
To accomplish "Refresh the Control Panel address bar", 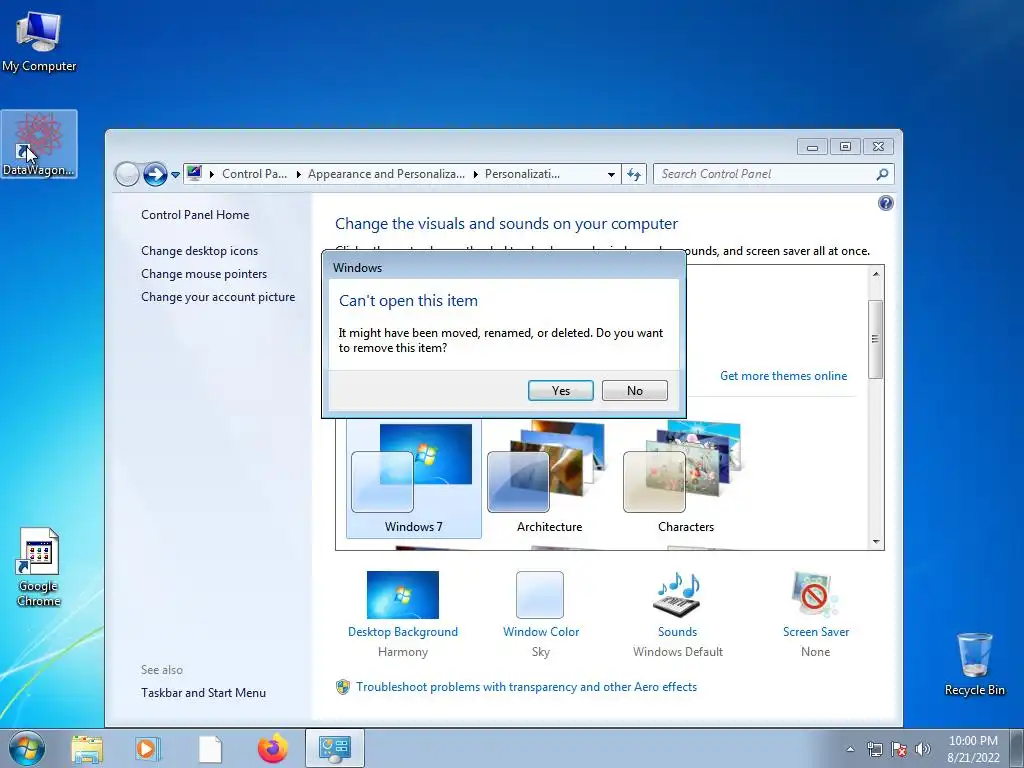I will coord(633,174).
